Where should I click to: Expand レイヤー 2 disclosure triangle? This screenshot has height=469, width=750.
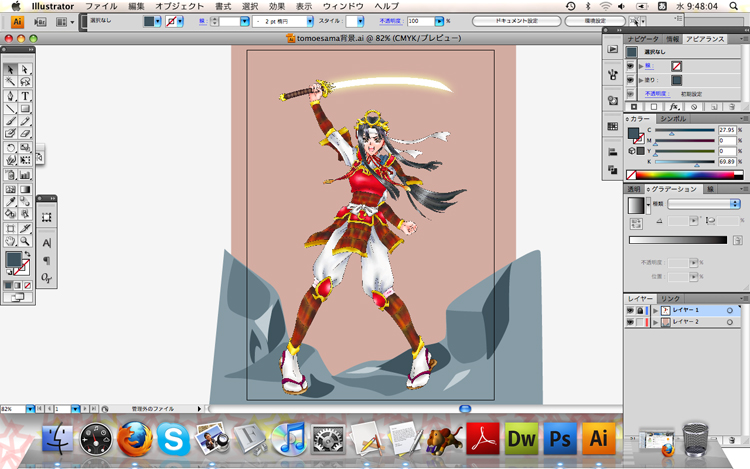[x=655, y=323]
